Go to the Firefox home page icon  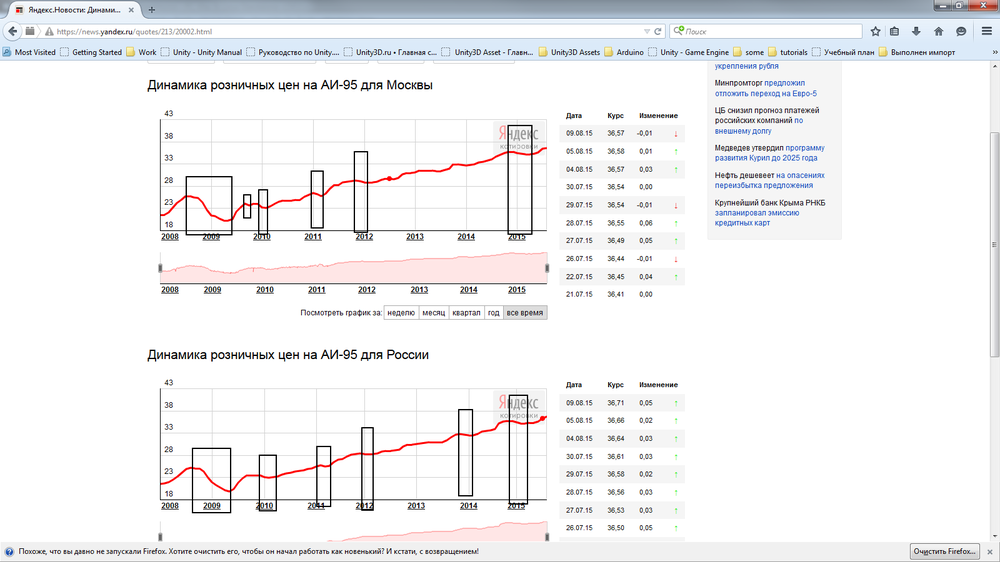click(939, 31)
